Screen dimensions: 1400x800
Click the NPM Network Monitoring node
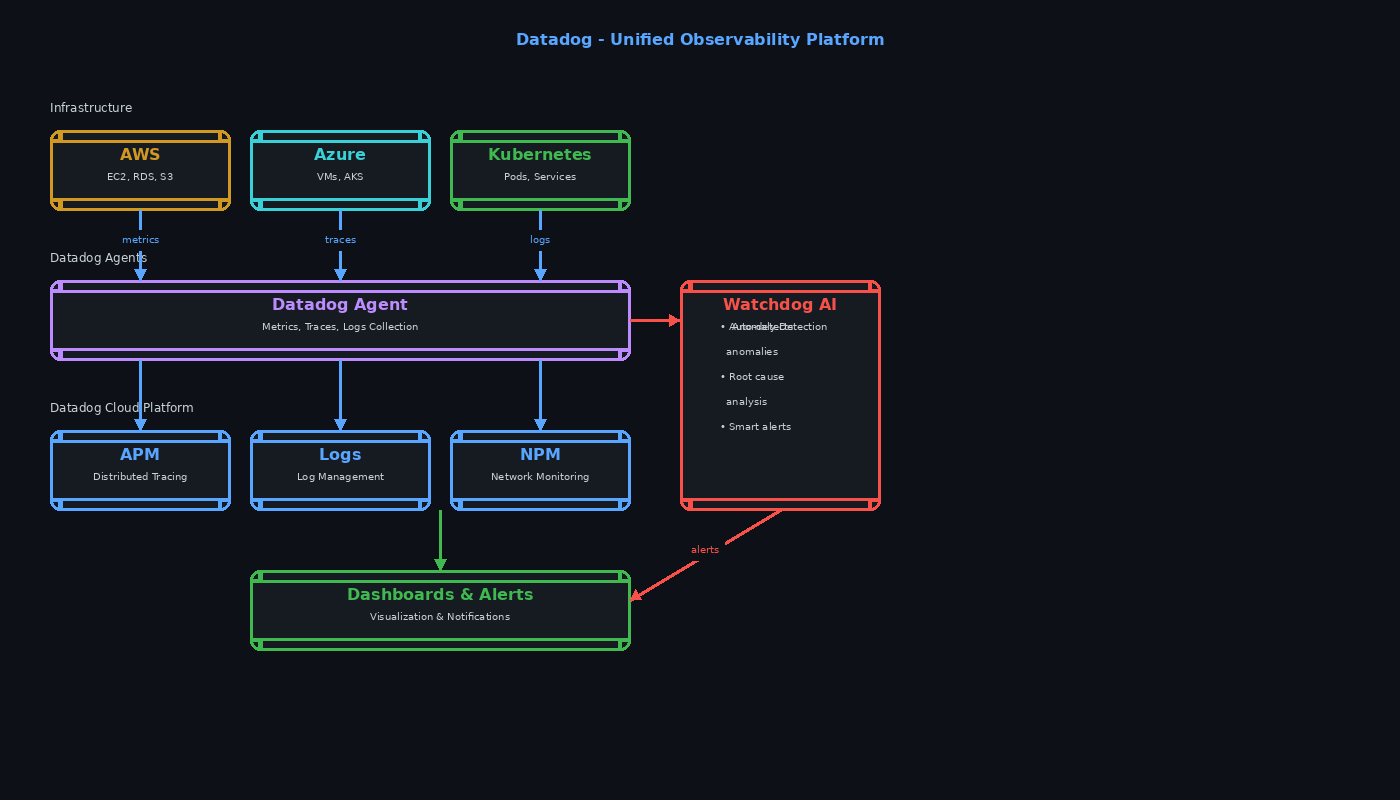(540, 470)
